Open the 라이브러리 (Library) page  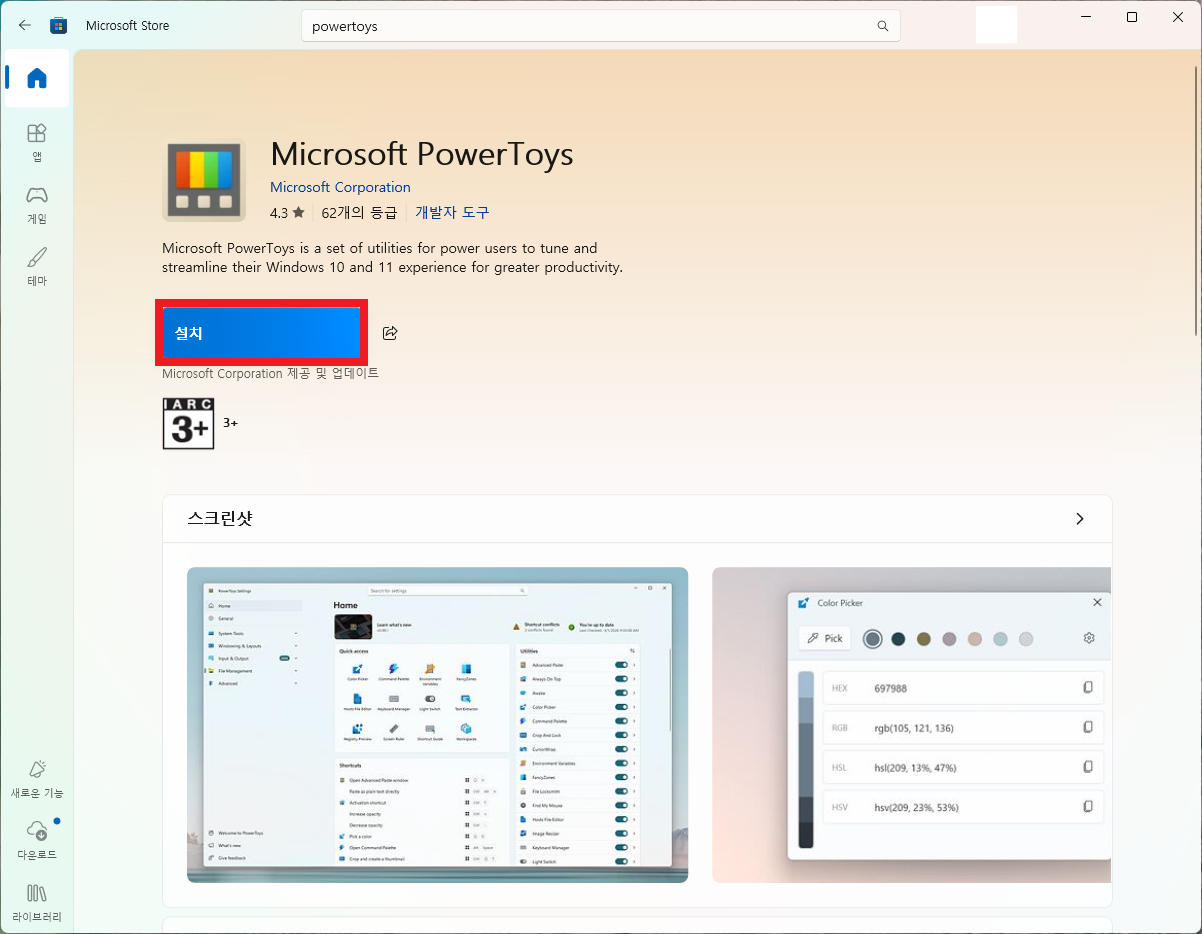coord(37,903)
